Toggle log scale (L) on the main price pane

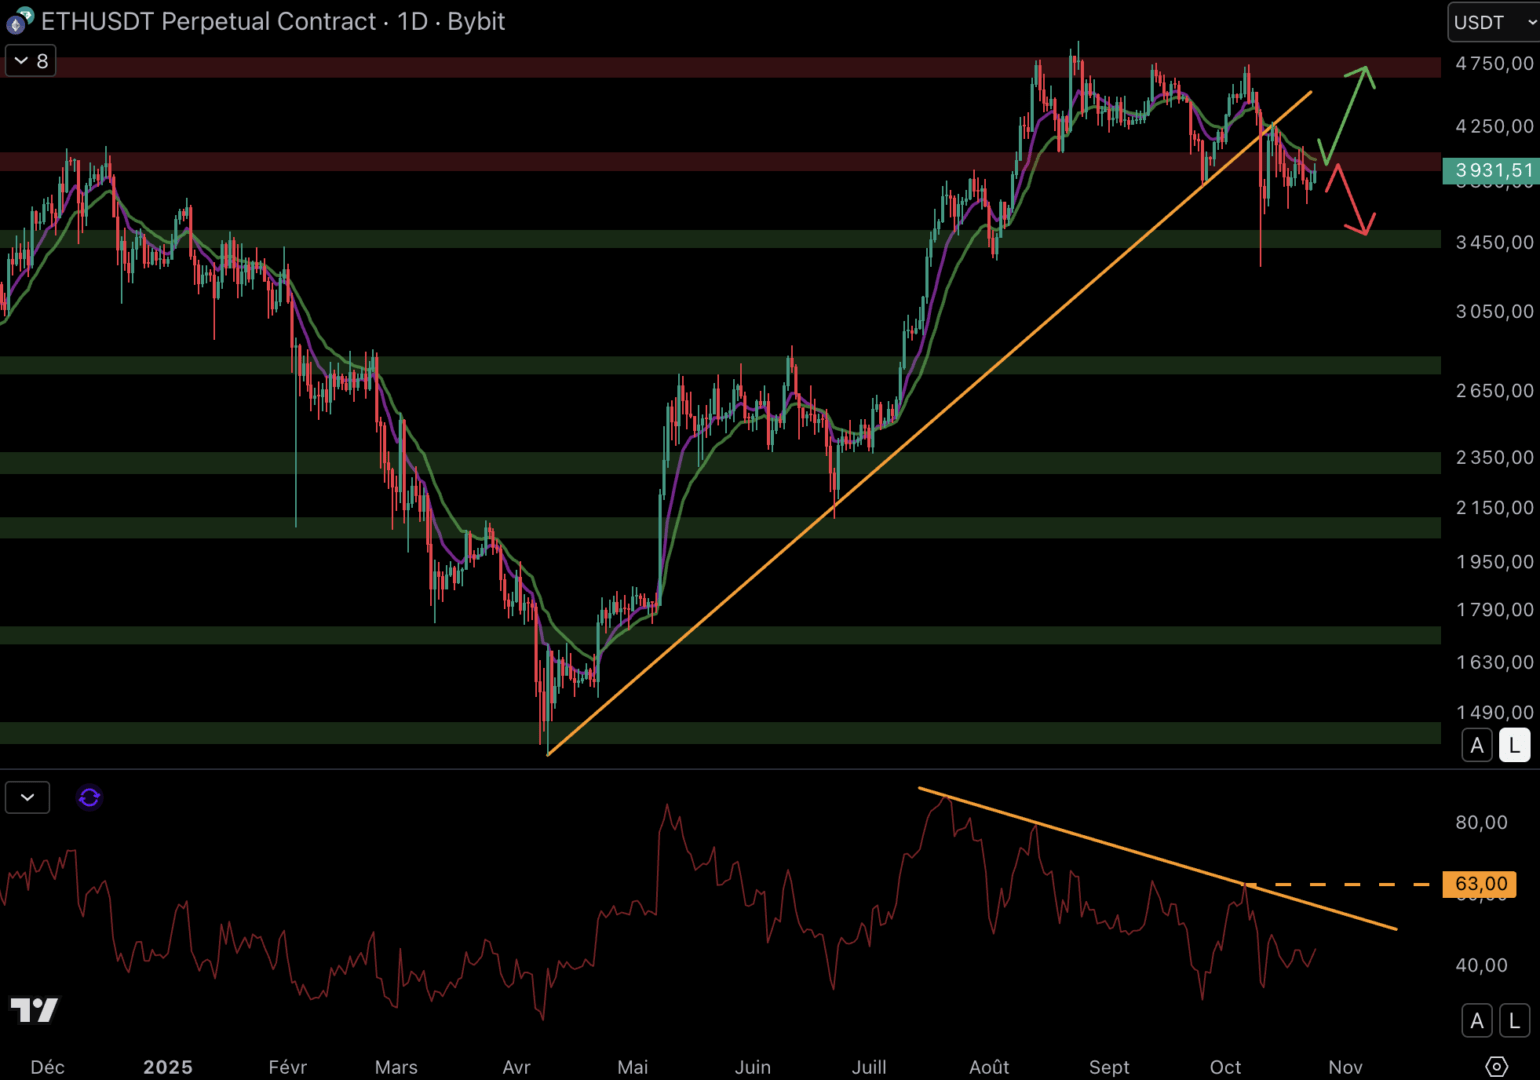click(1514, 746)
